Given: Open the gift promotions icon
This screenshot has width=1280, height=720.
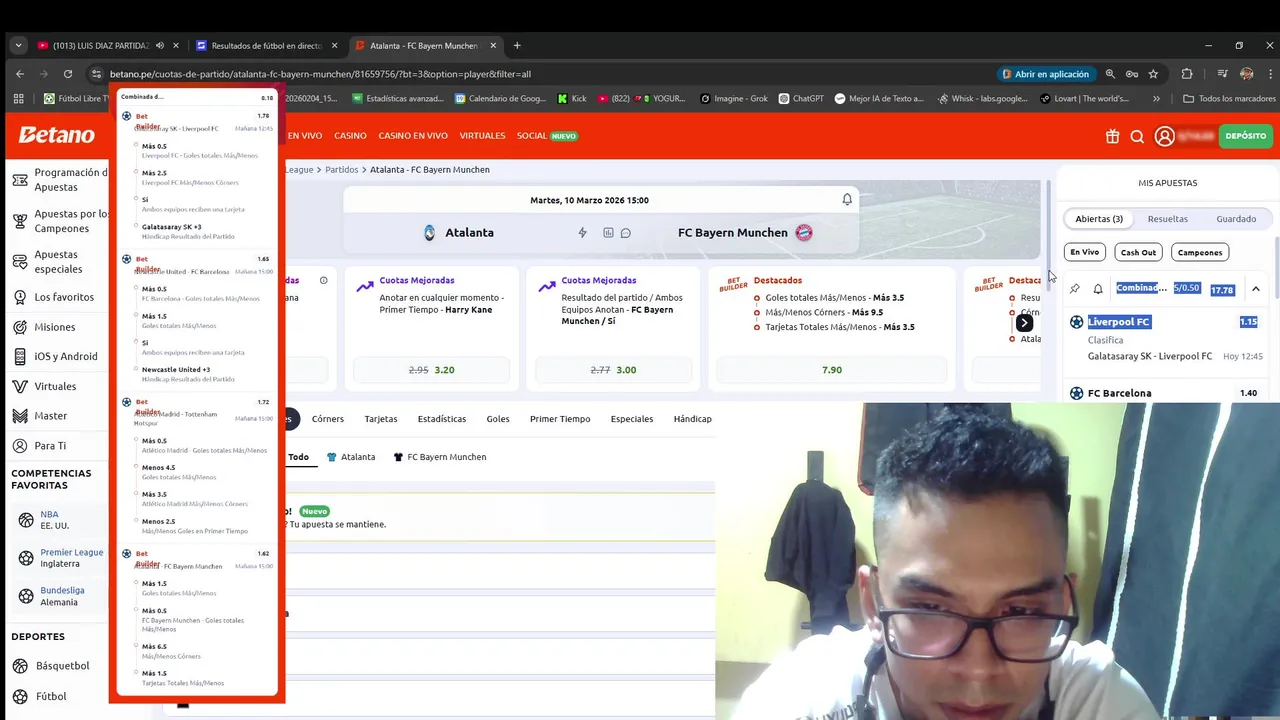Looking at the screenshot, I should pos(1112,136).
